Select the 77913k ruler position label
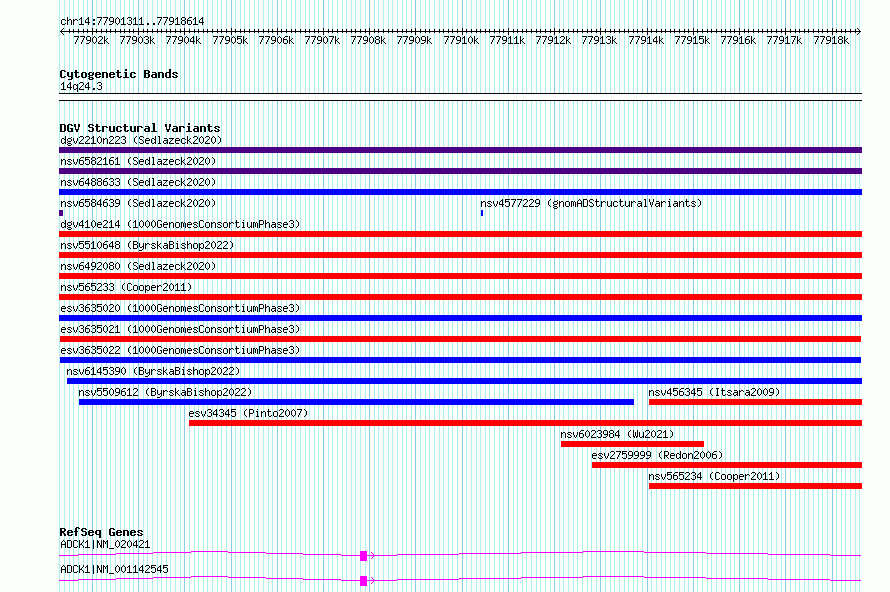 599,40
